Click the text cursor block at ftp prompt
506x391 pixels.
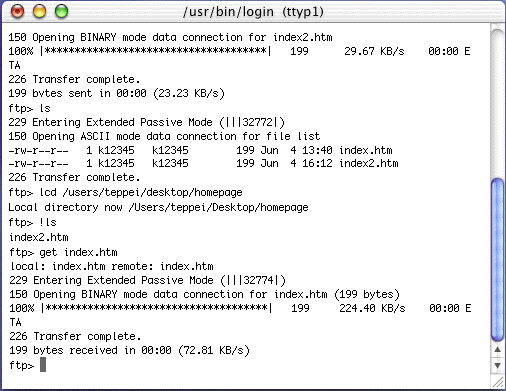tap(43, 365)
